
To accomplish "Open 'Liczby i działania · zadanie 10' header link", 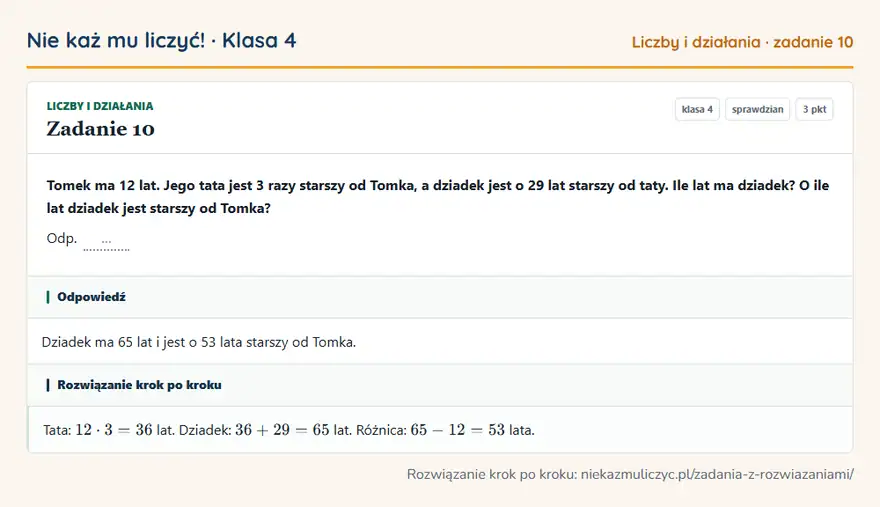I will (742, 42).
